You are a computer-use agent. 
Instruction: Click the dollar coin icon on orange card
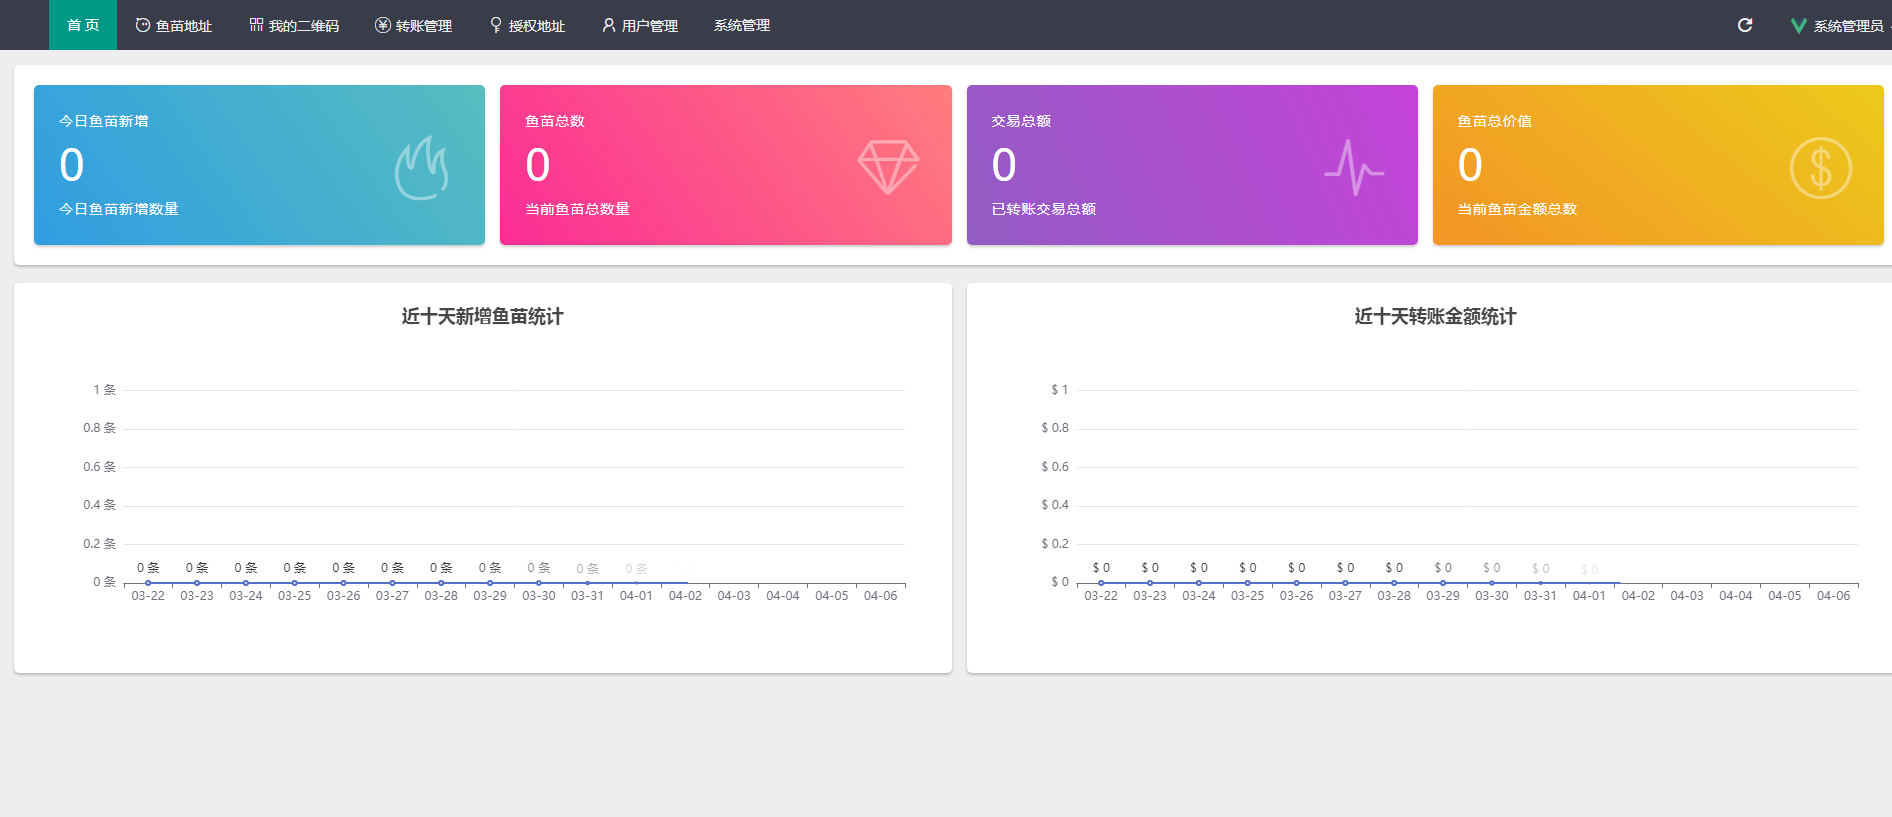[1820, 168]
